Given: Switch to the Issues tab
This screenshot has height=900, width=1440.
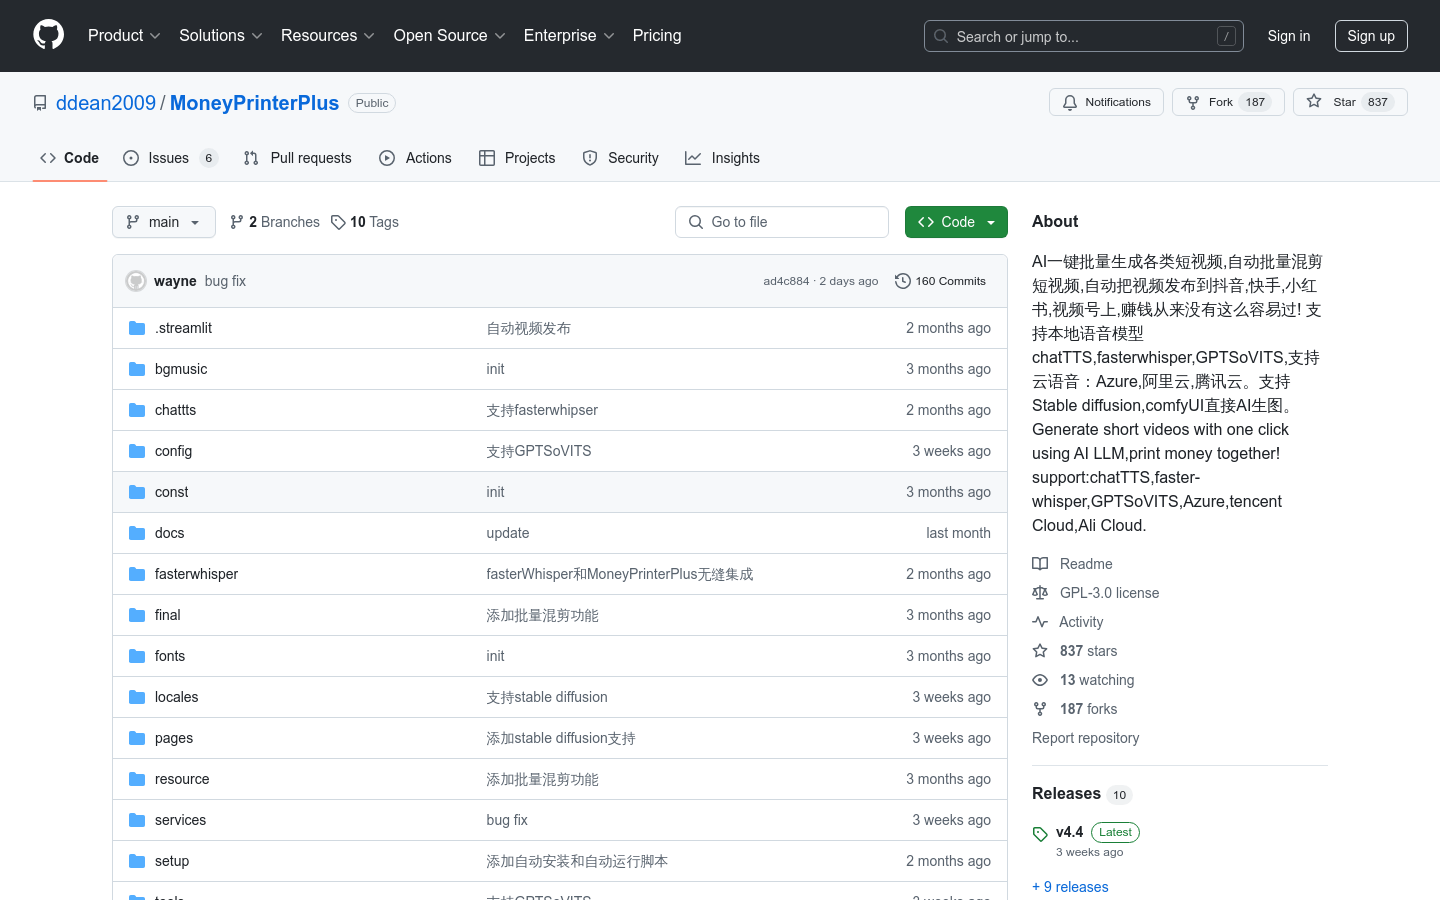Looking at the screenshot, I should [x=170, y=158].
